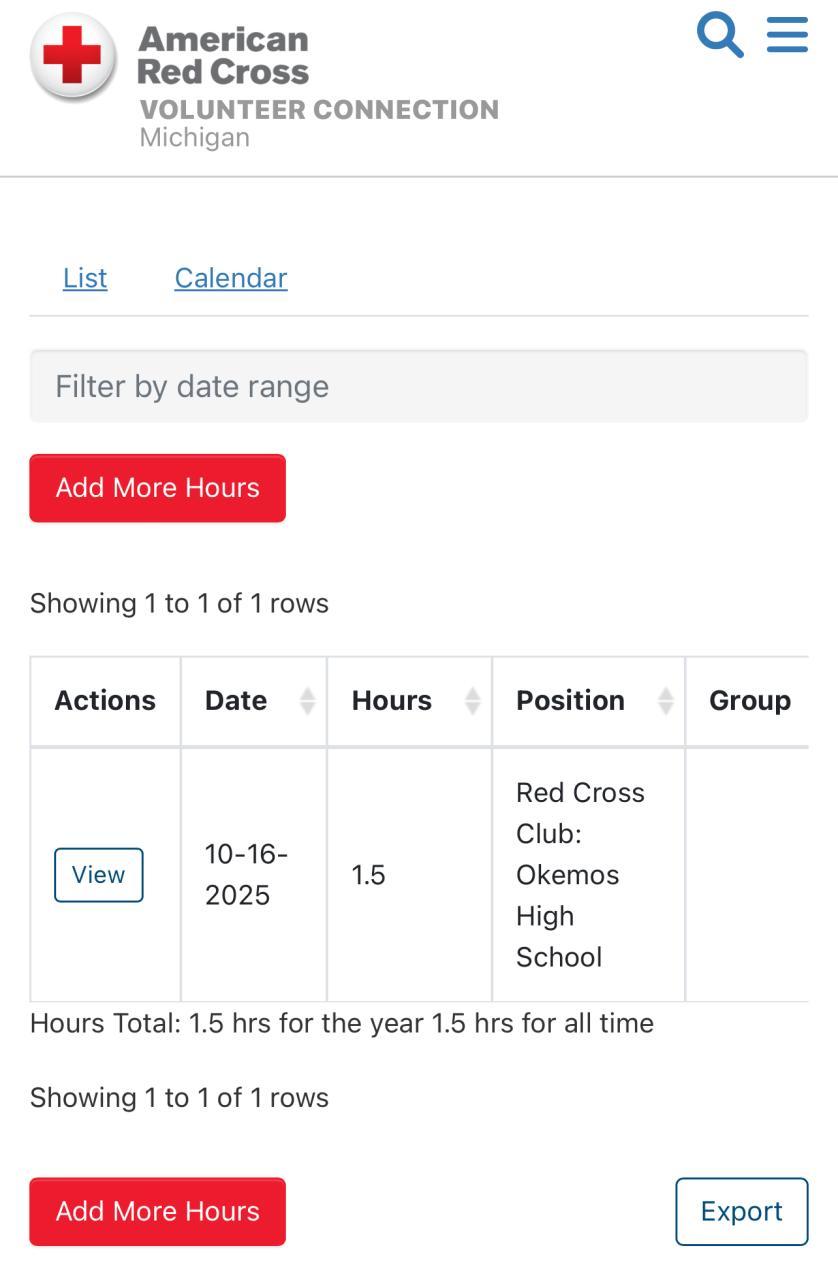Focus the Filter by date range field
Screen dimensions: 838x1280
coord(418,386)
